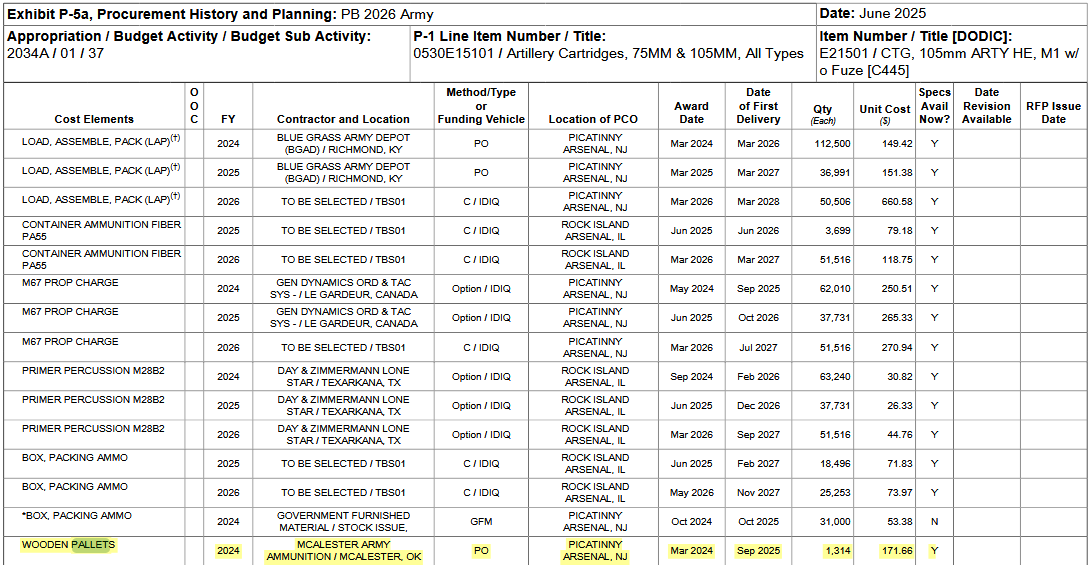Screen dimensions: 1090x565
Task: Select unit cost 151.38
Action: [x=897, y=172]
